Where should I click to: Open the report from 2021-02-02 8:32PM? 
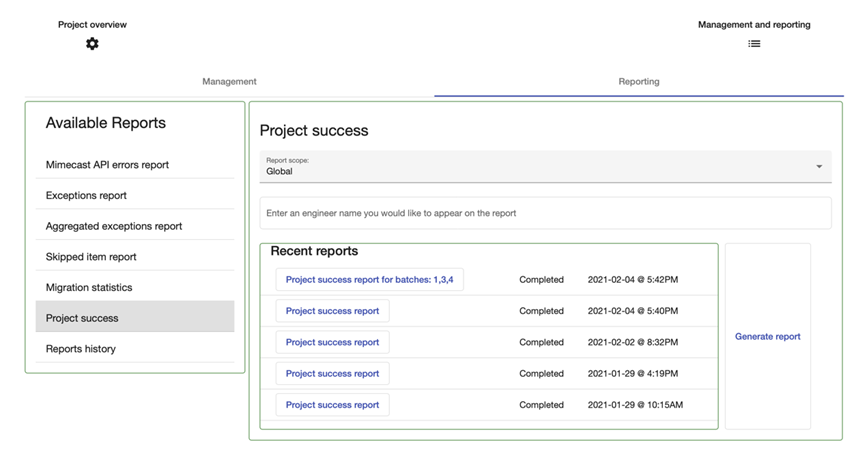click(332, 342)
